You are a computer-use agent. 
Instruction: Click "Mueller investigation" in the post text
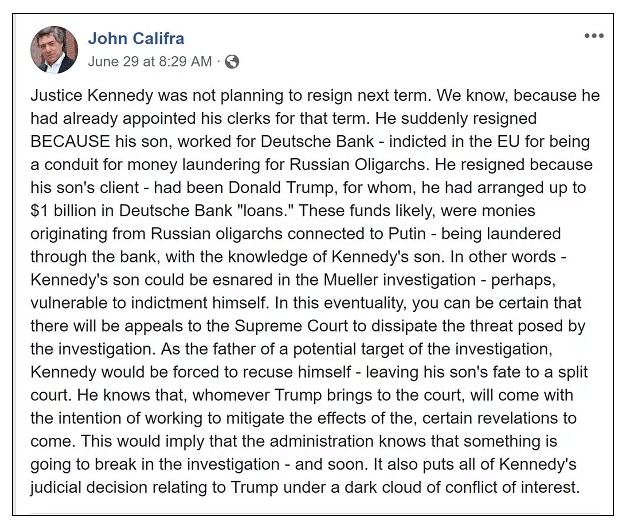coord(400,280)
